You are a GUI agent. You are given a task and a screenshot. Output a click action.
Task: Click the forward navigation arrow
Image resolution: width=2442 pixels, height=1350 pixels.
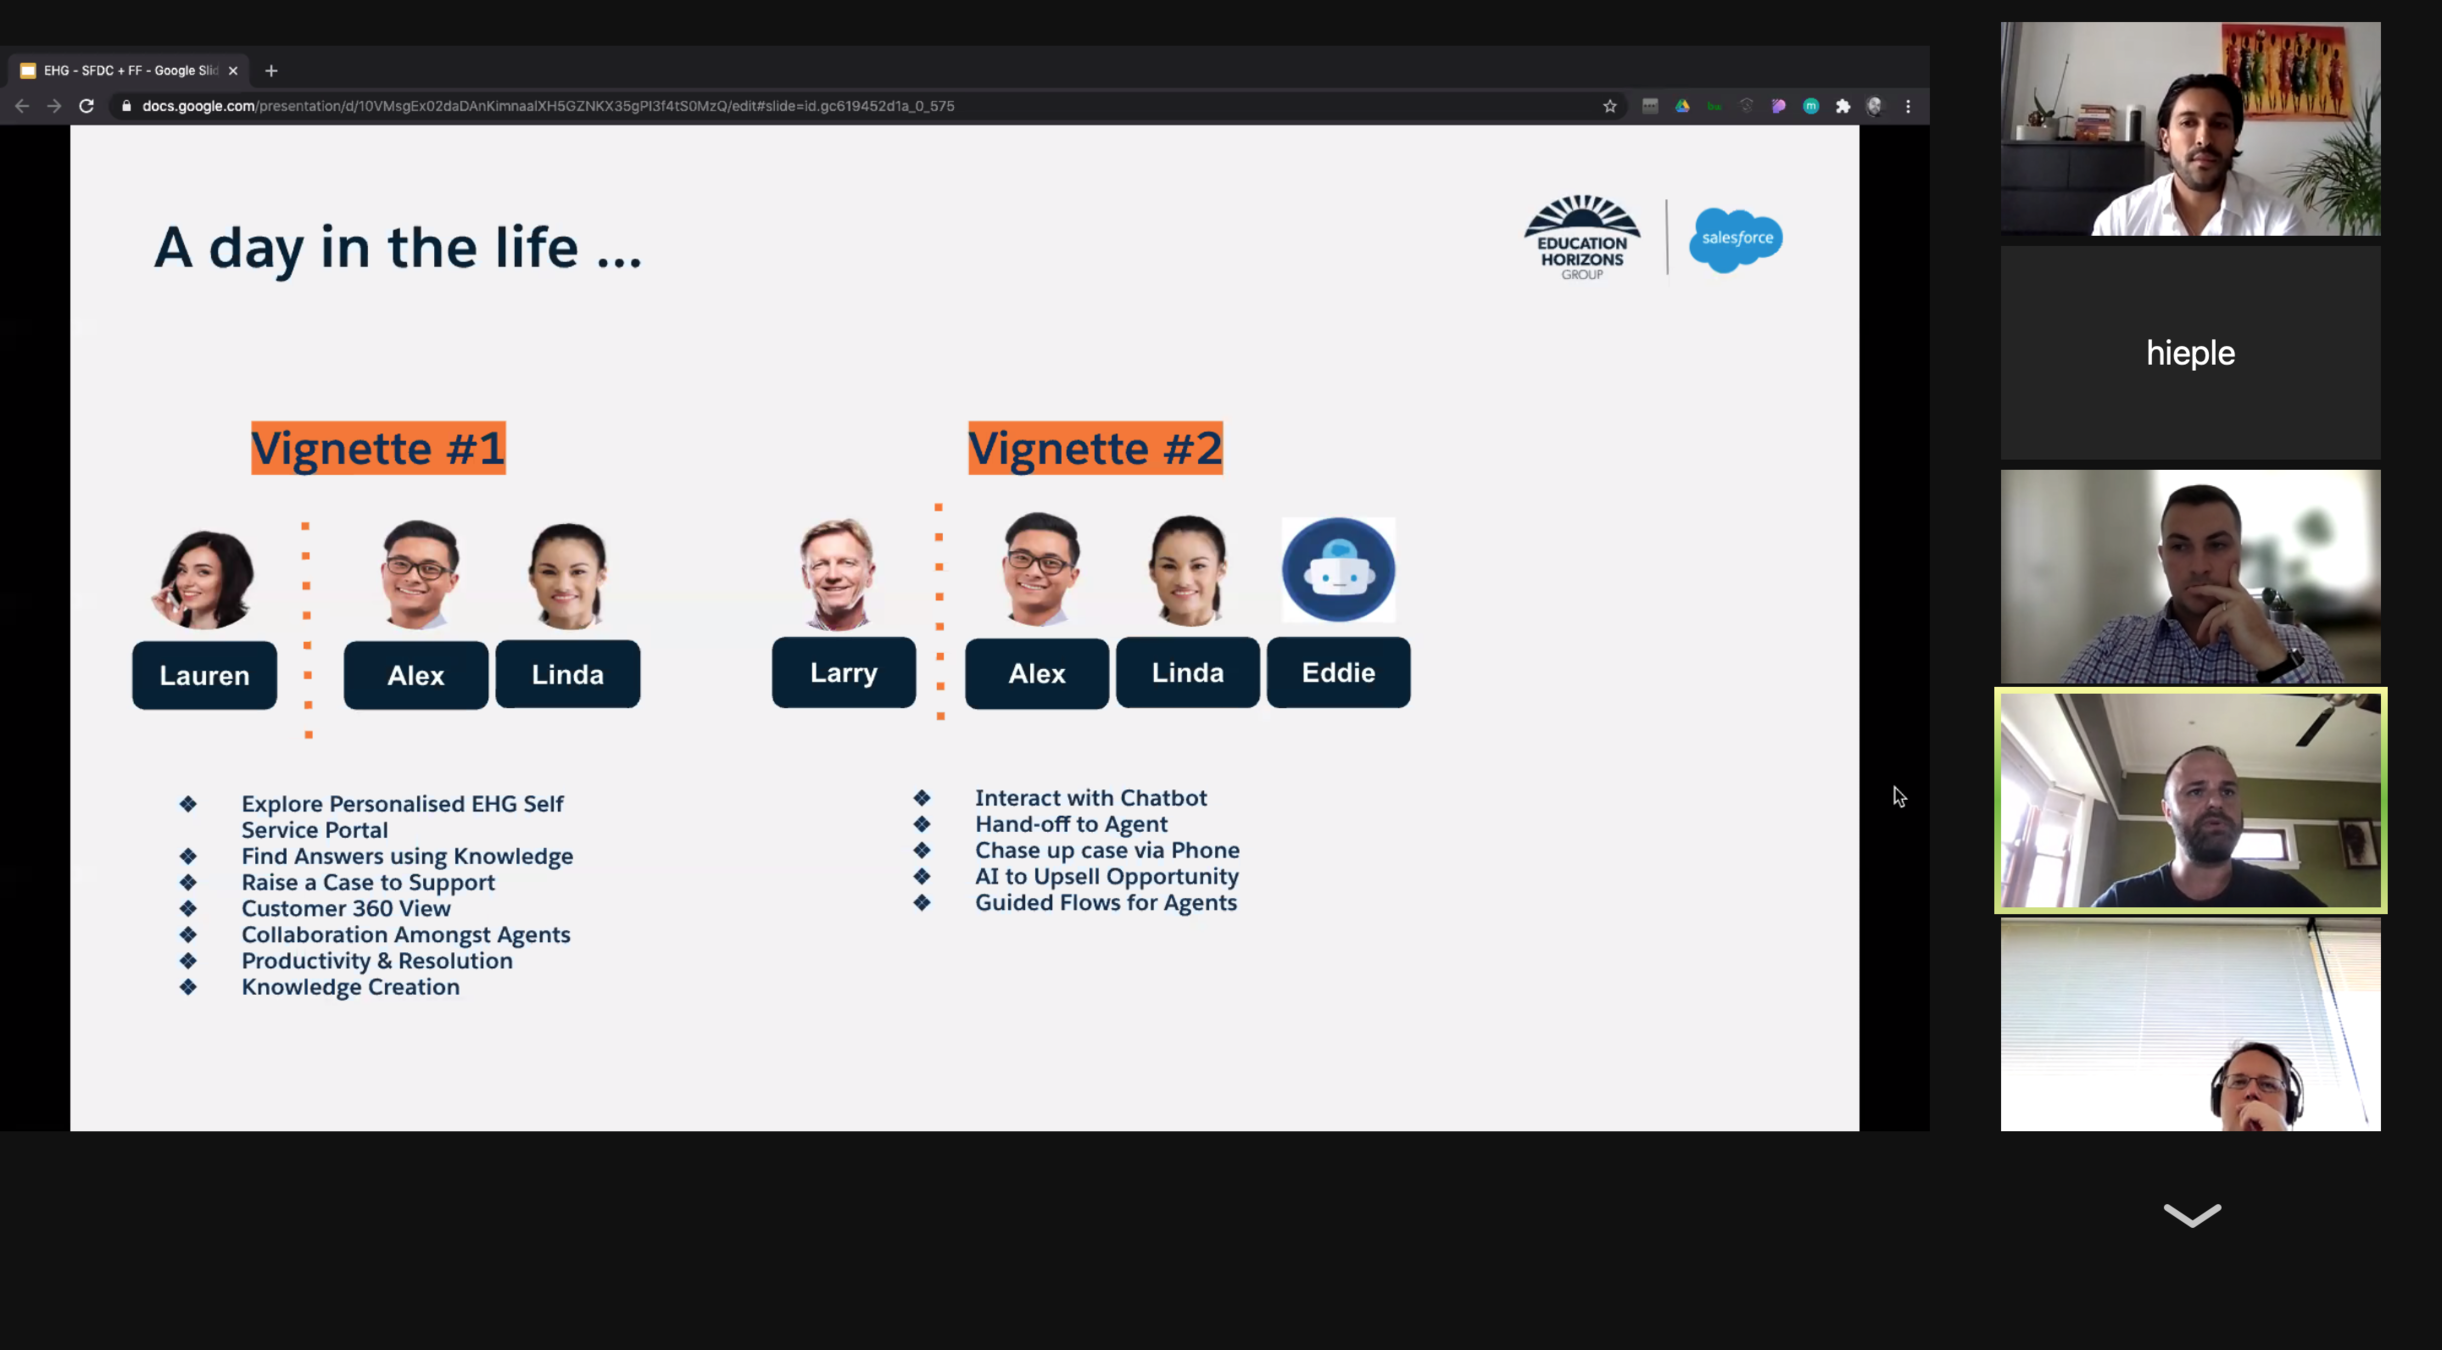(54, 106)
